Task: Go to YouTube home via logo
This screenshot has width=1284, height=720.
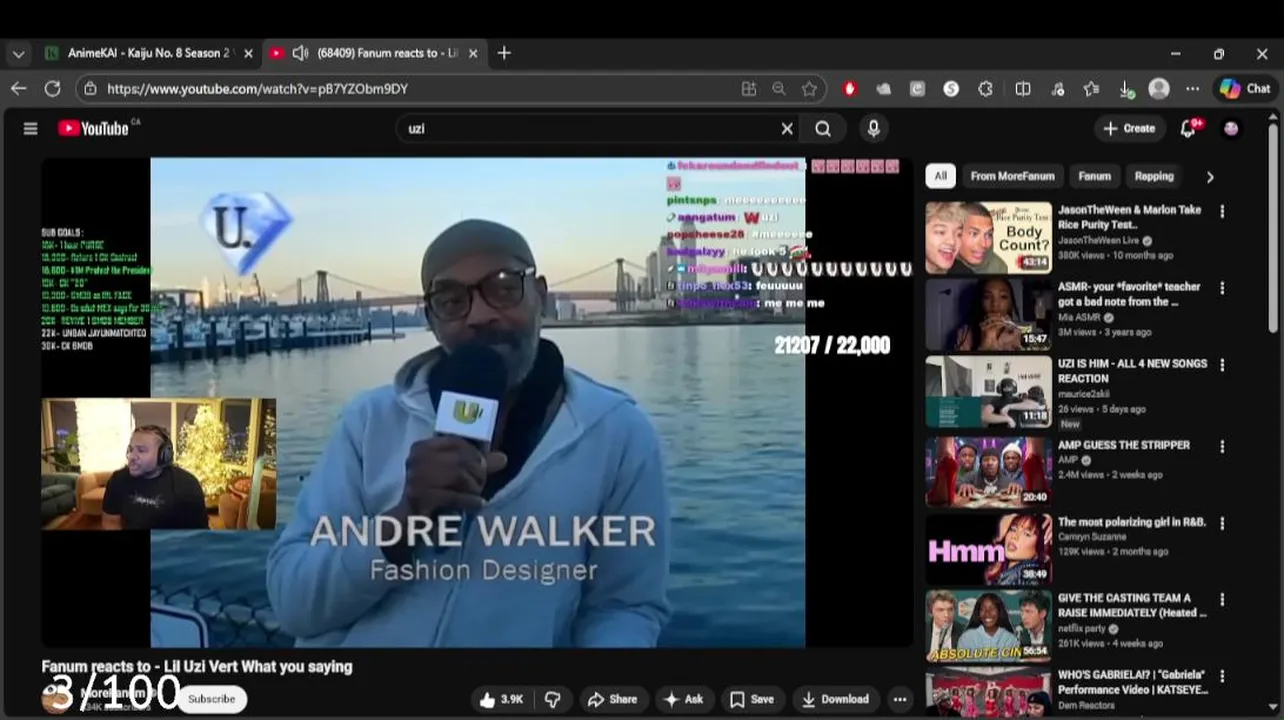Action: coord(93,128)
